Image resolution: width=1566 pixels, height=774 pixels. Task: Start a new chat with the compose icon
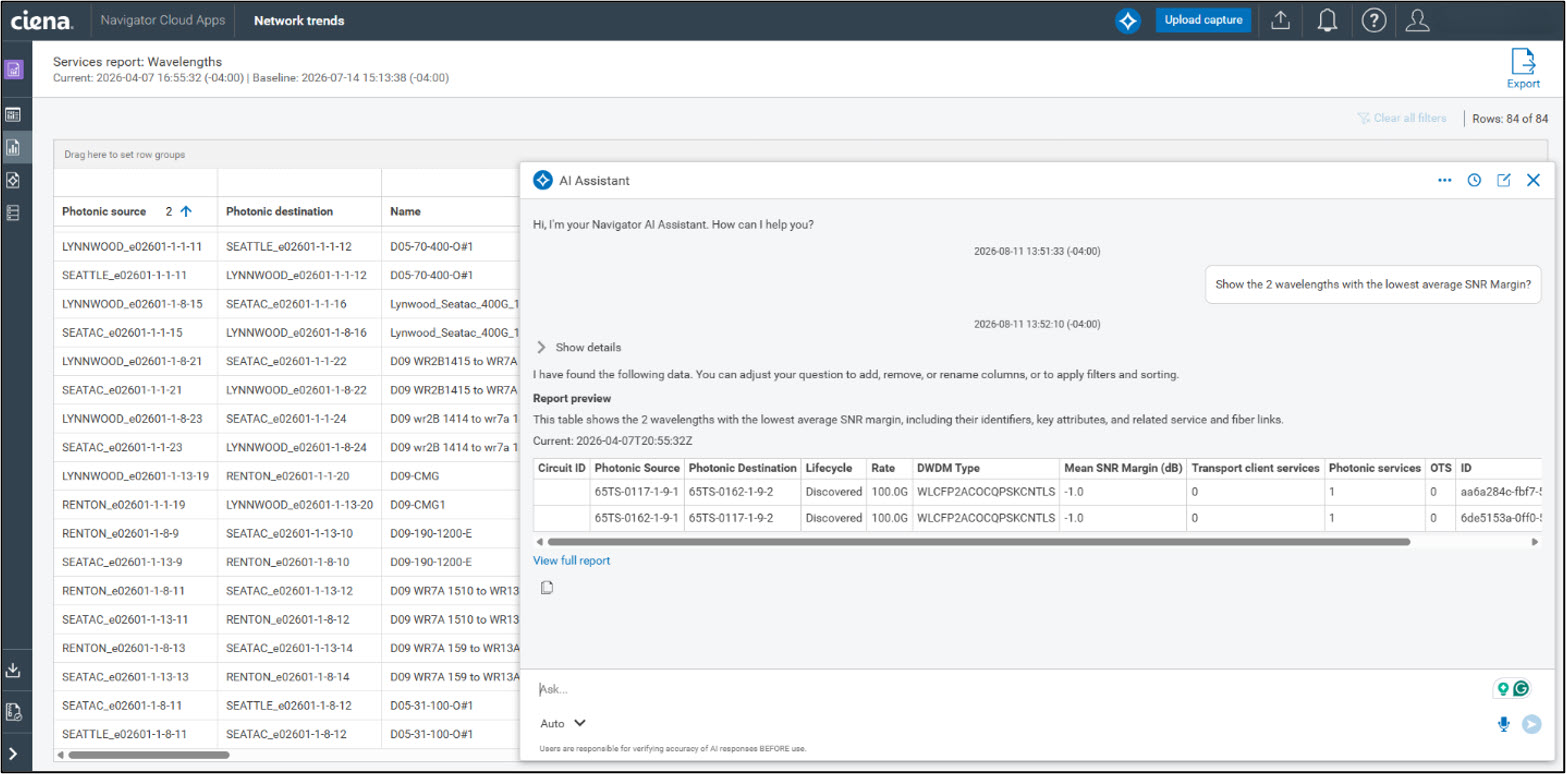pyautogui.click(x=1503, y=180)
